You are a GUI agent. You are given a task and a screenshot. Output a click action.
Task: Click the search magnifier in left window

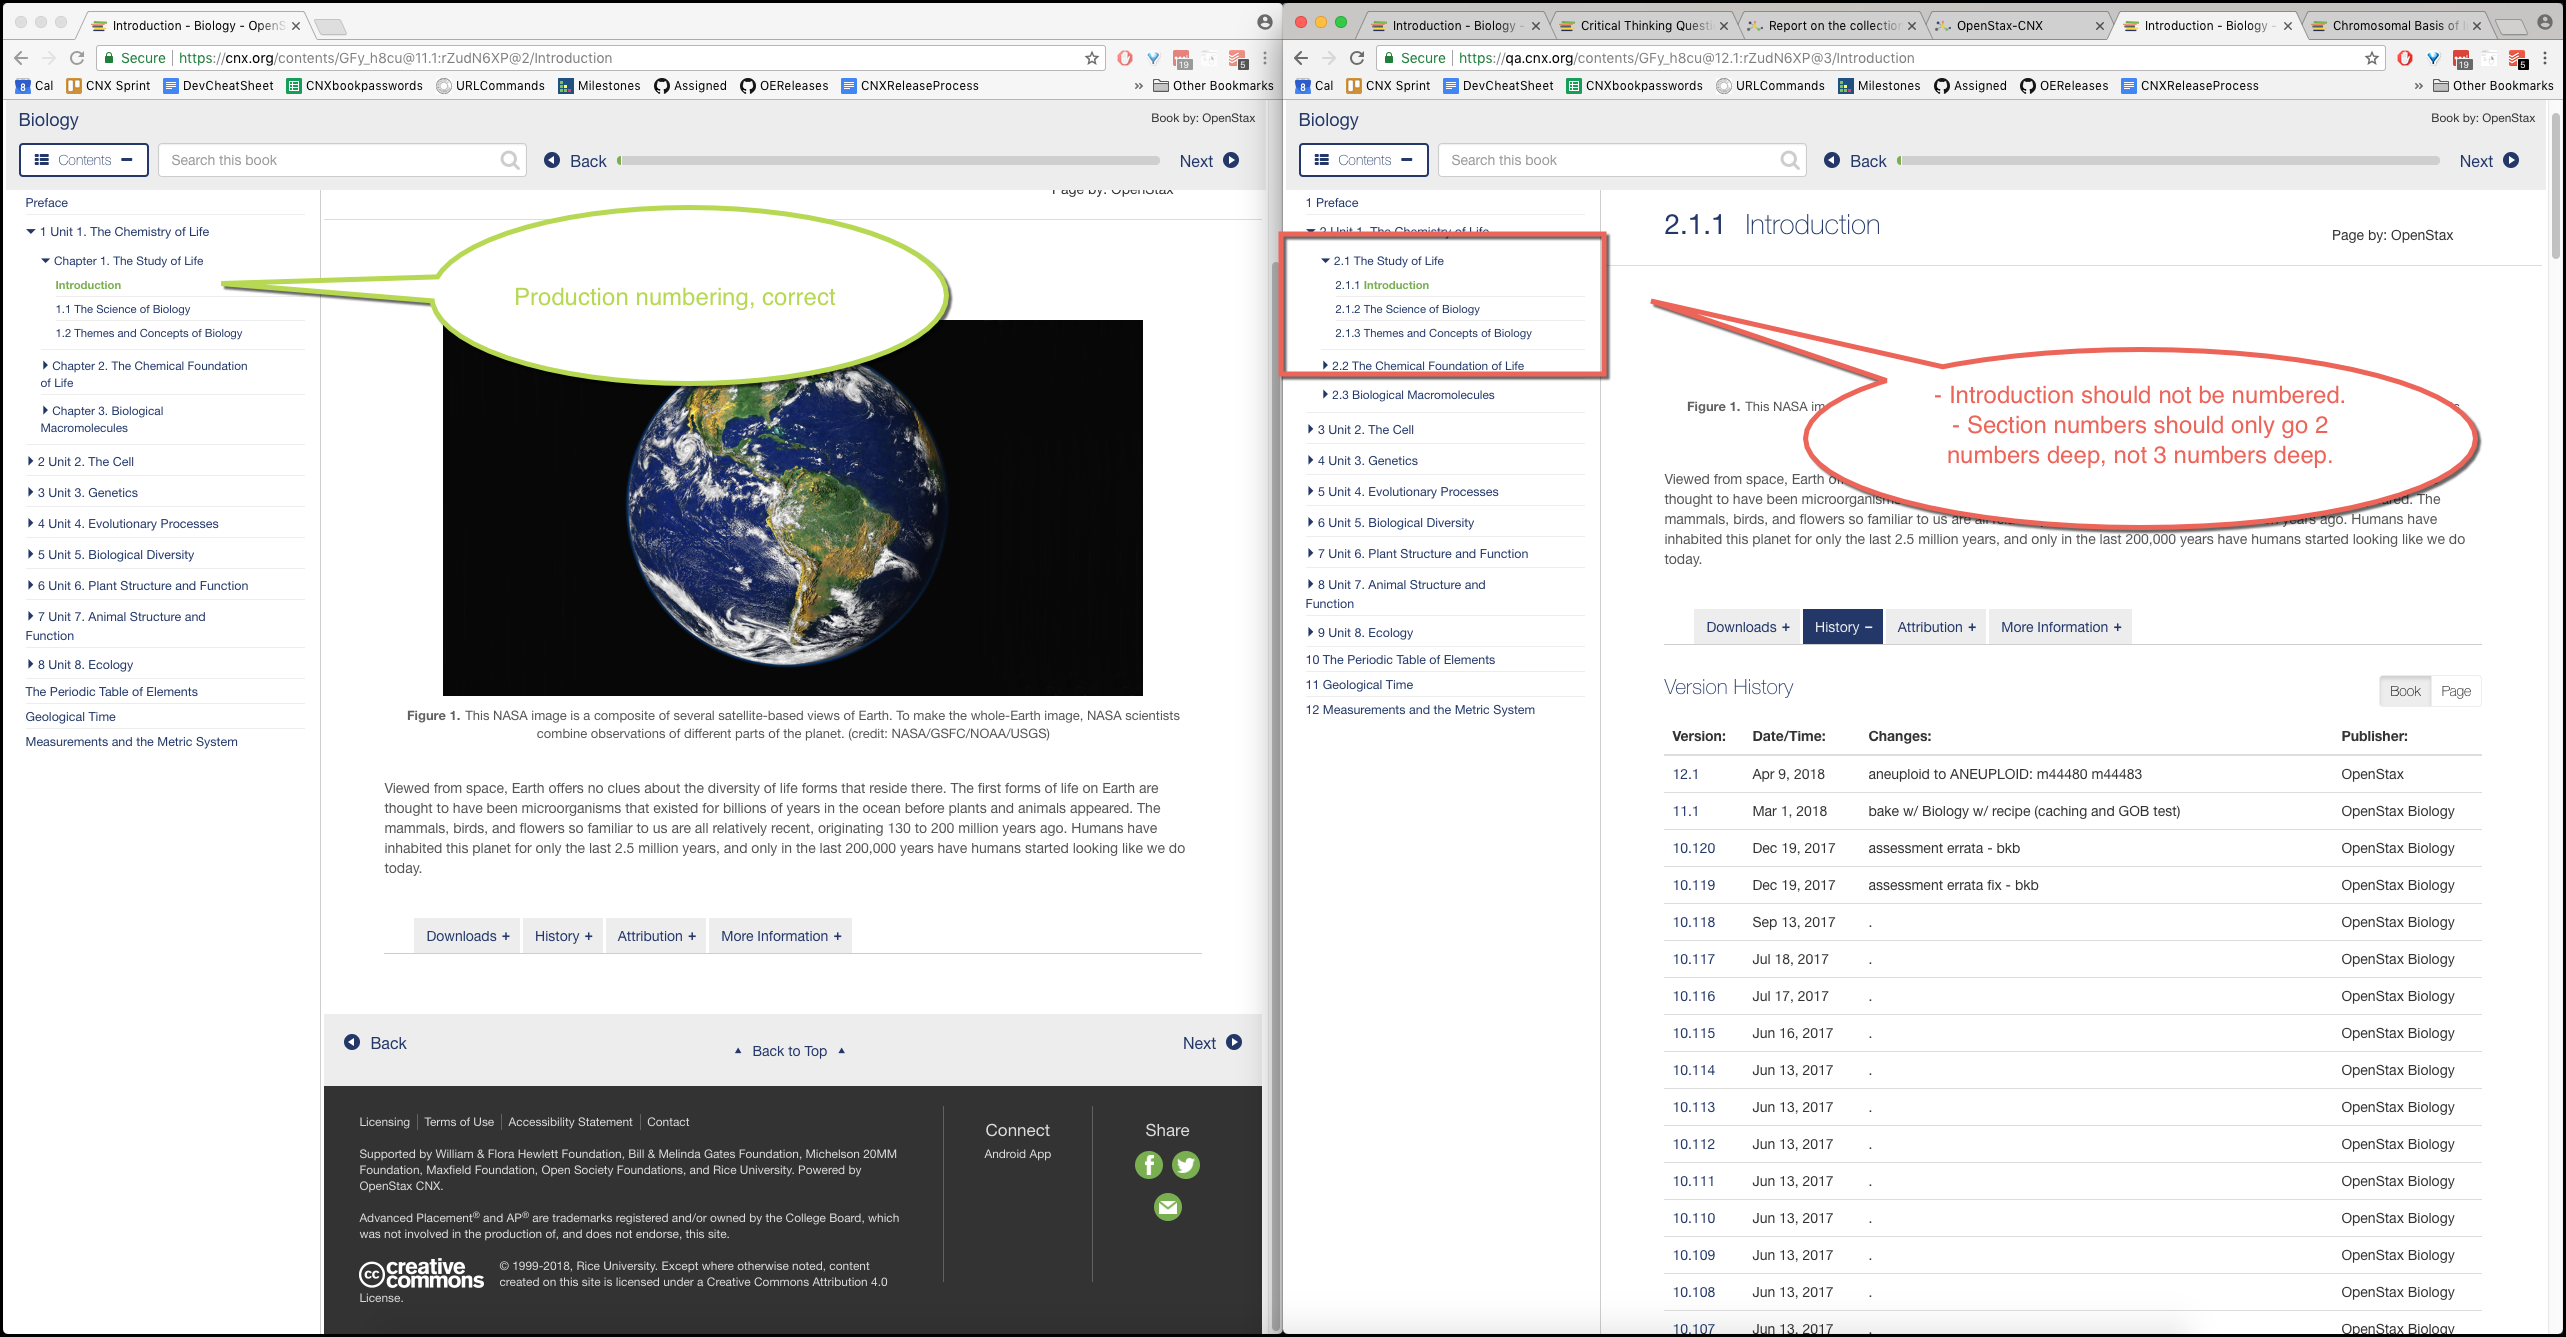pos(510,160)
